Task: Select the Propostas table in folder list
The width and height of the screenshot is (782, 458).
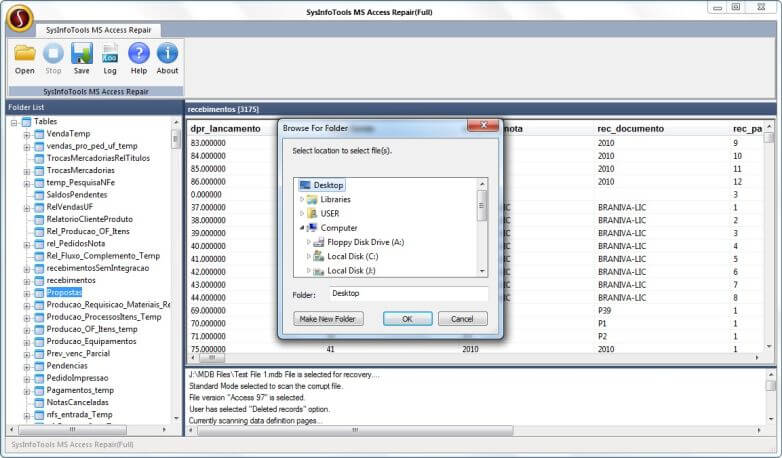Action: (x=64, y=293)
